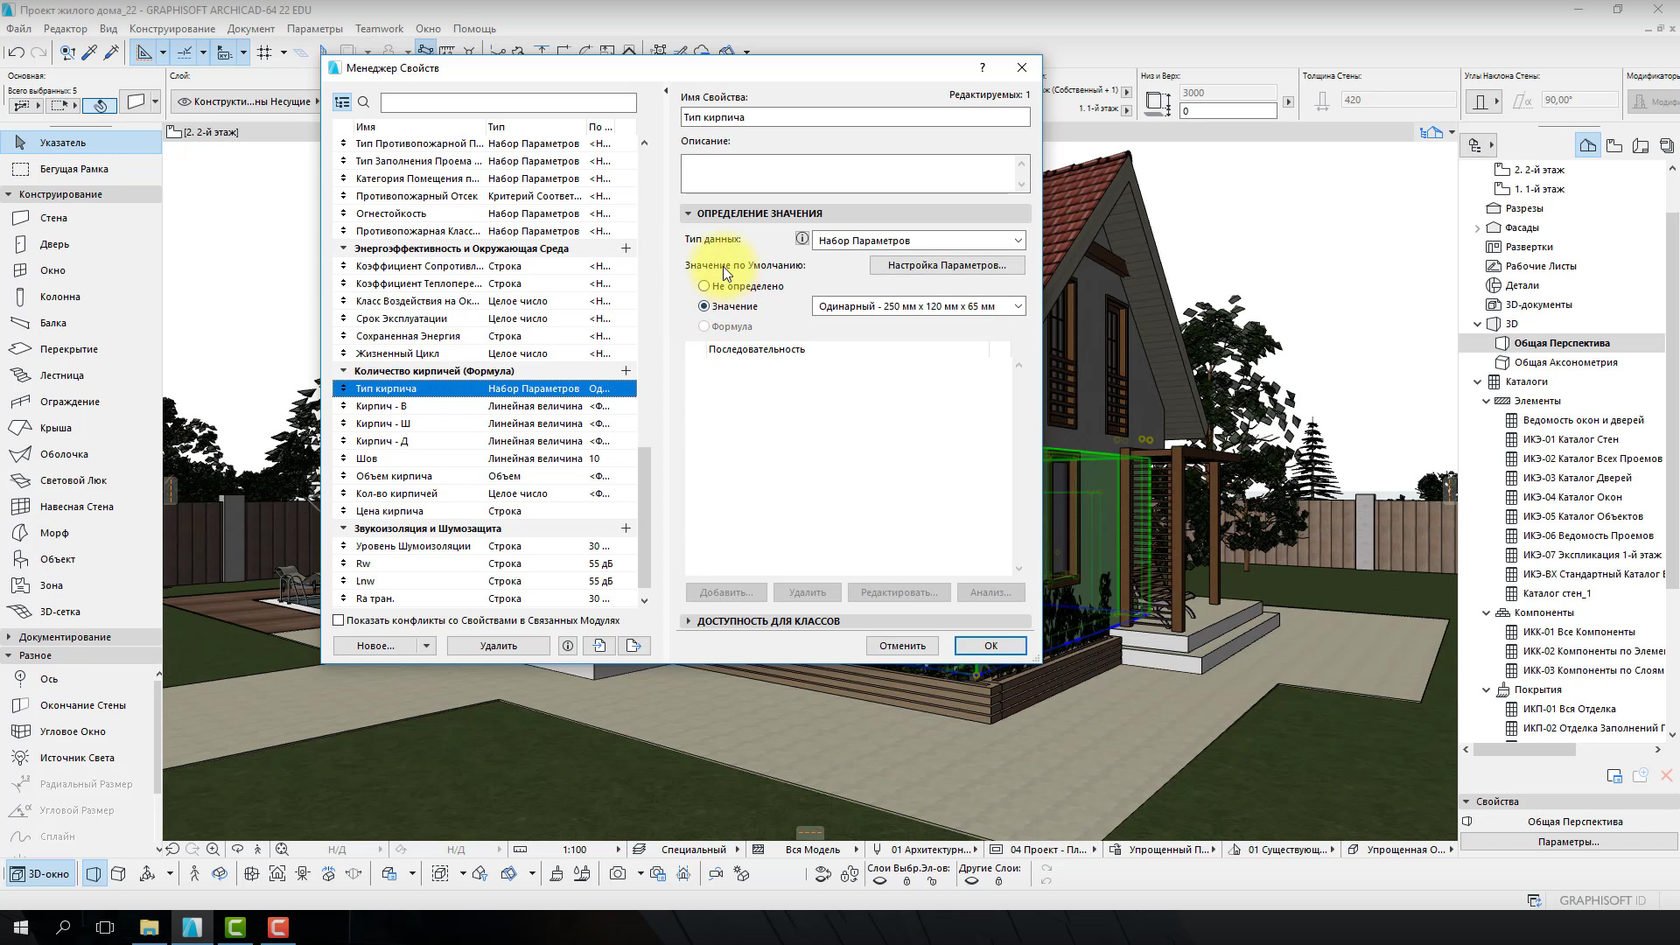Select the Навесная Стена curtain wall tool
This screenshot has width=1680, height=945.
76,507
